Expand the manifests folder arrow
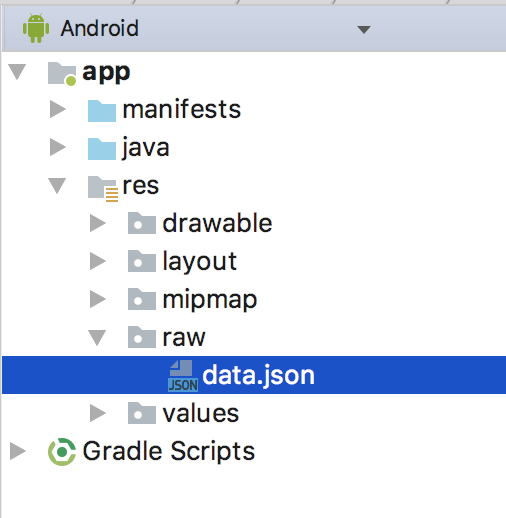 (x=58, y=109)
